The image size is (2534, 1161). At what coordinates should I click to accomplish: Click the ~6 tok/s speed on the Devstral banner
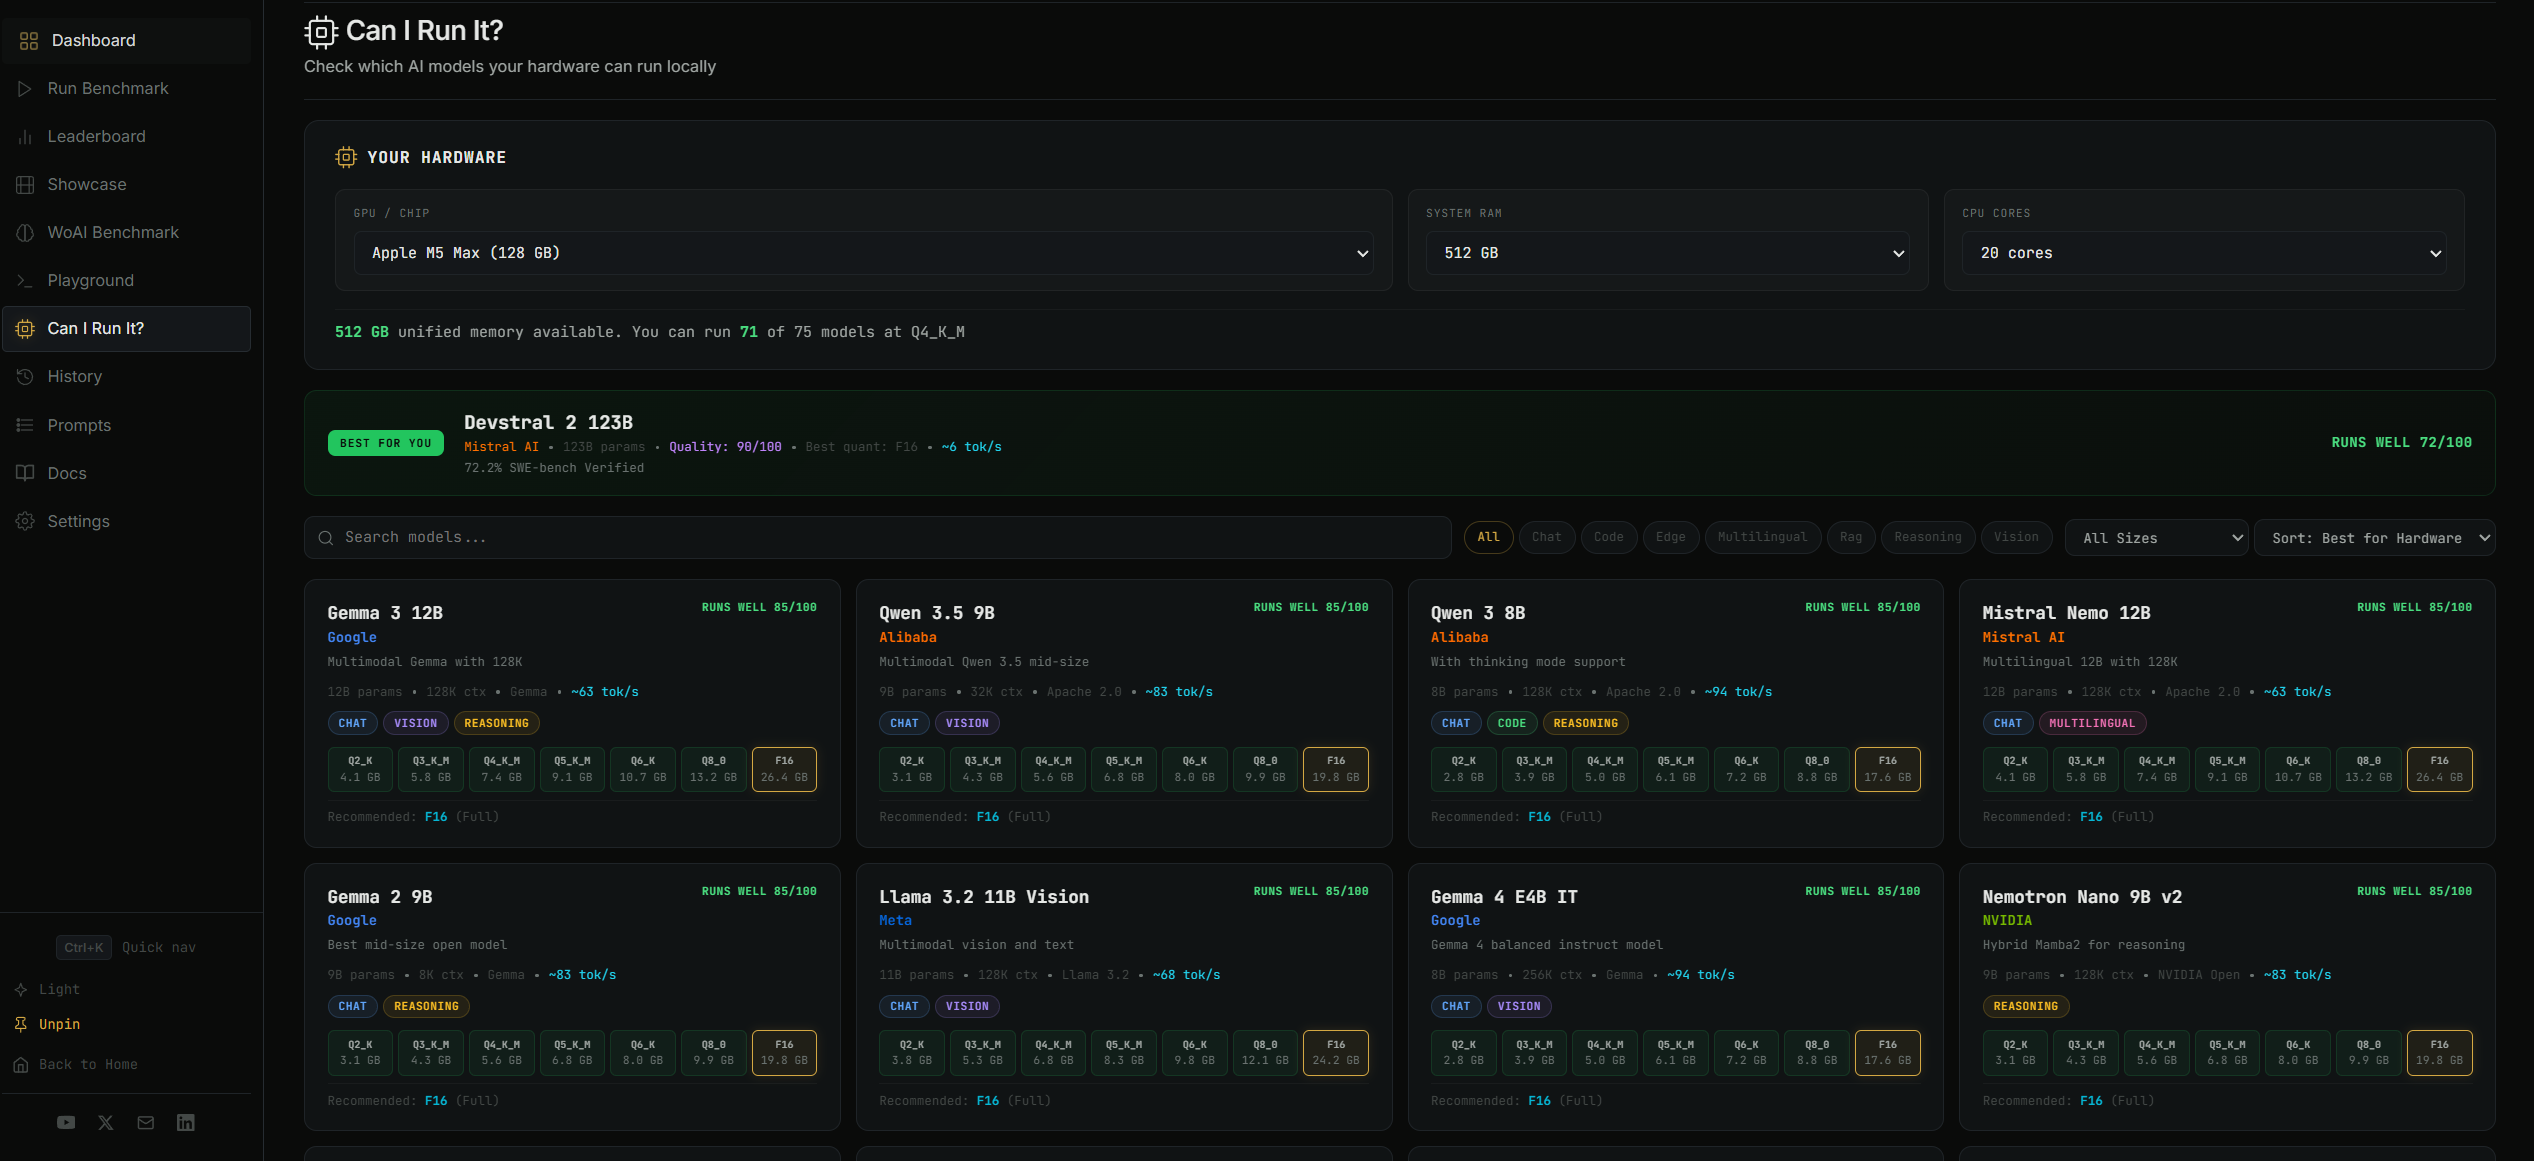971,447
